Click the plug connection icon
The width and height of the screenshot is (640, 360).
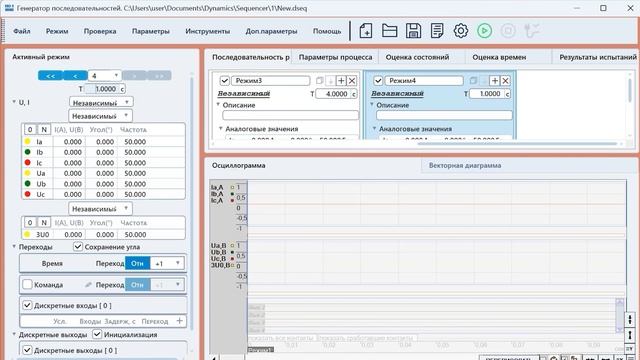click(x=532, y=31)
